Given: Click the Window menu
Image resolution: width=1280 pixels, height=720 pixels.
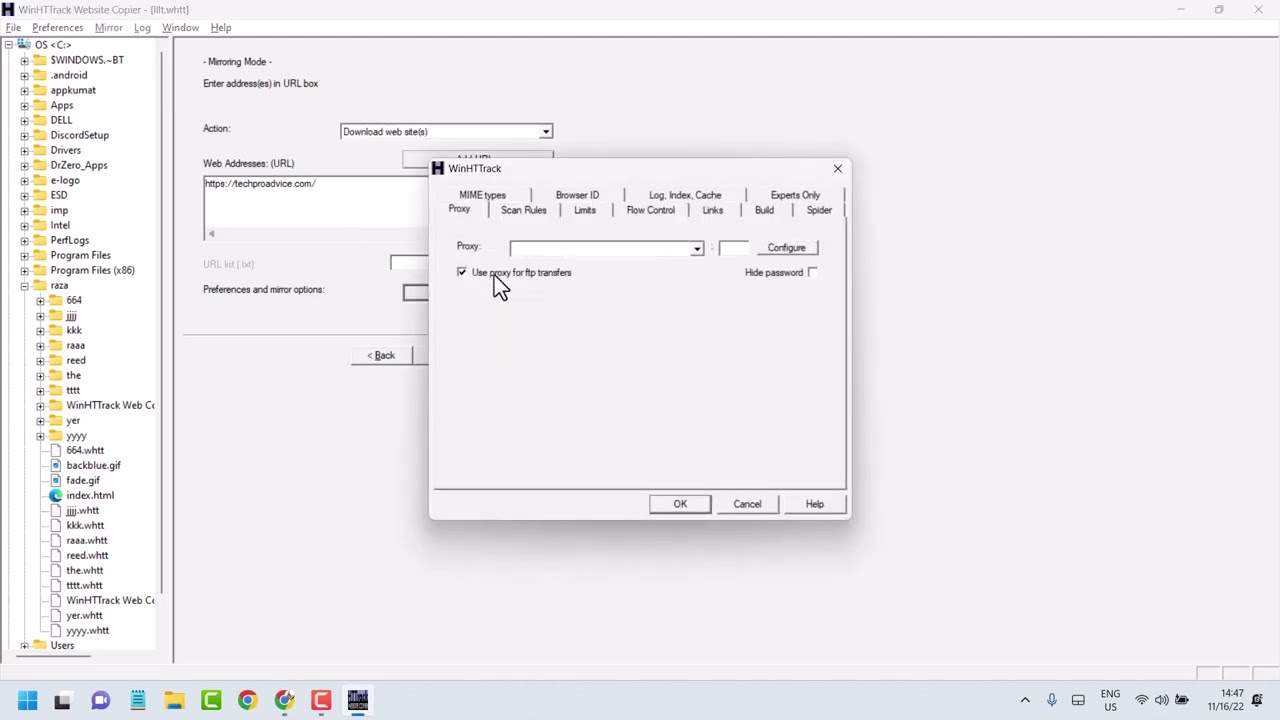Looking at the screenshot, I should pyautogui.click(x=180, y=28).
